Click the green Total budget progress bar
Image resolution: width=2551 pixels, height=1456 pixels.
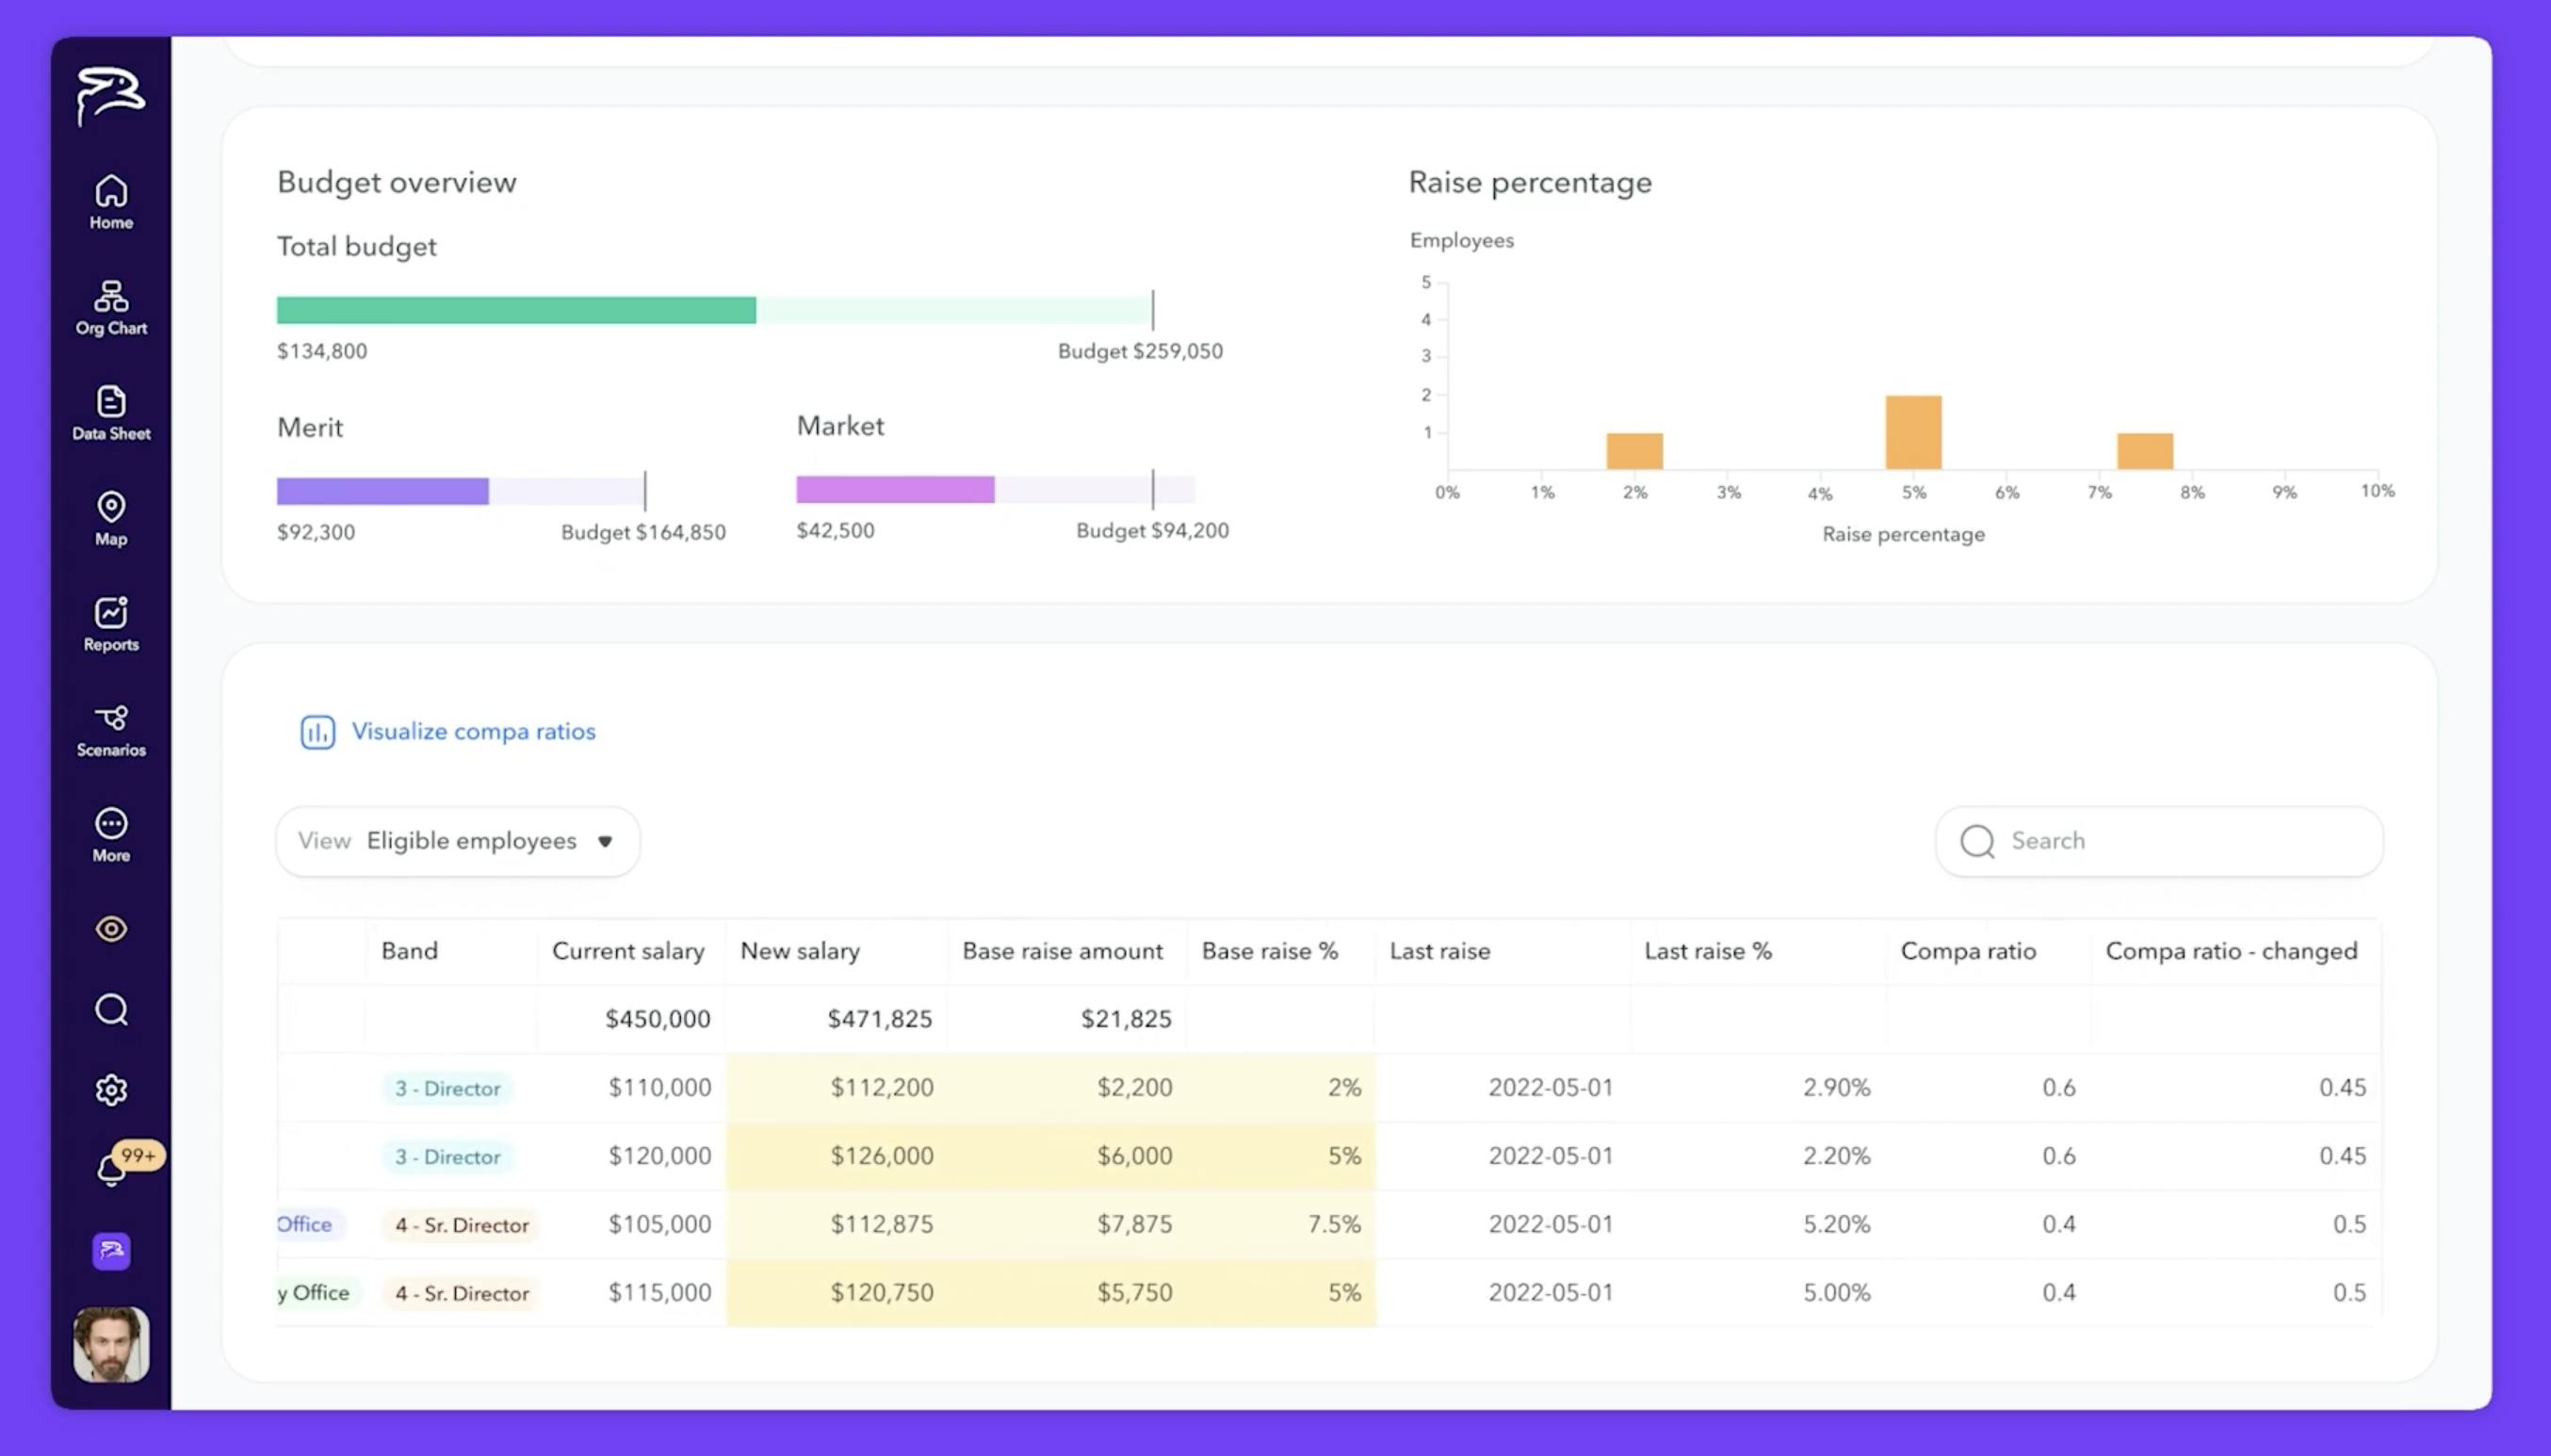(x=516, y=310)
